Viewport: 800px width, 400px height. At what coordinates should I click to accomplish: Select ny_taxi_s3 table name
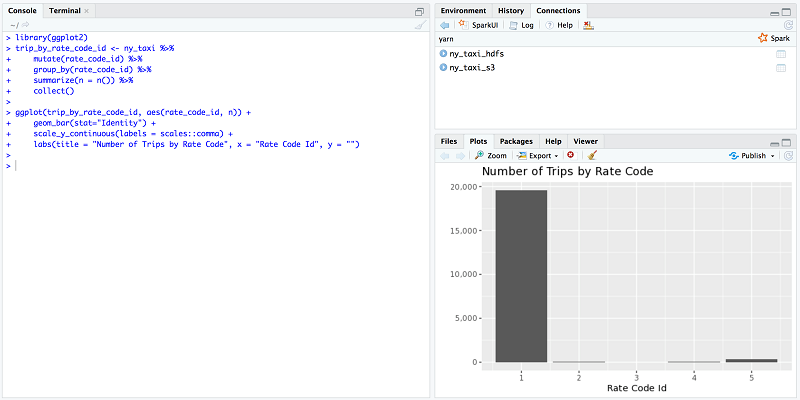[x=472, y=68]
